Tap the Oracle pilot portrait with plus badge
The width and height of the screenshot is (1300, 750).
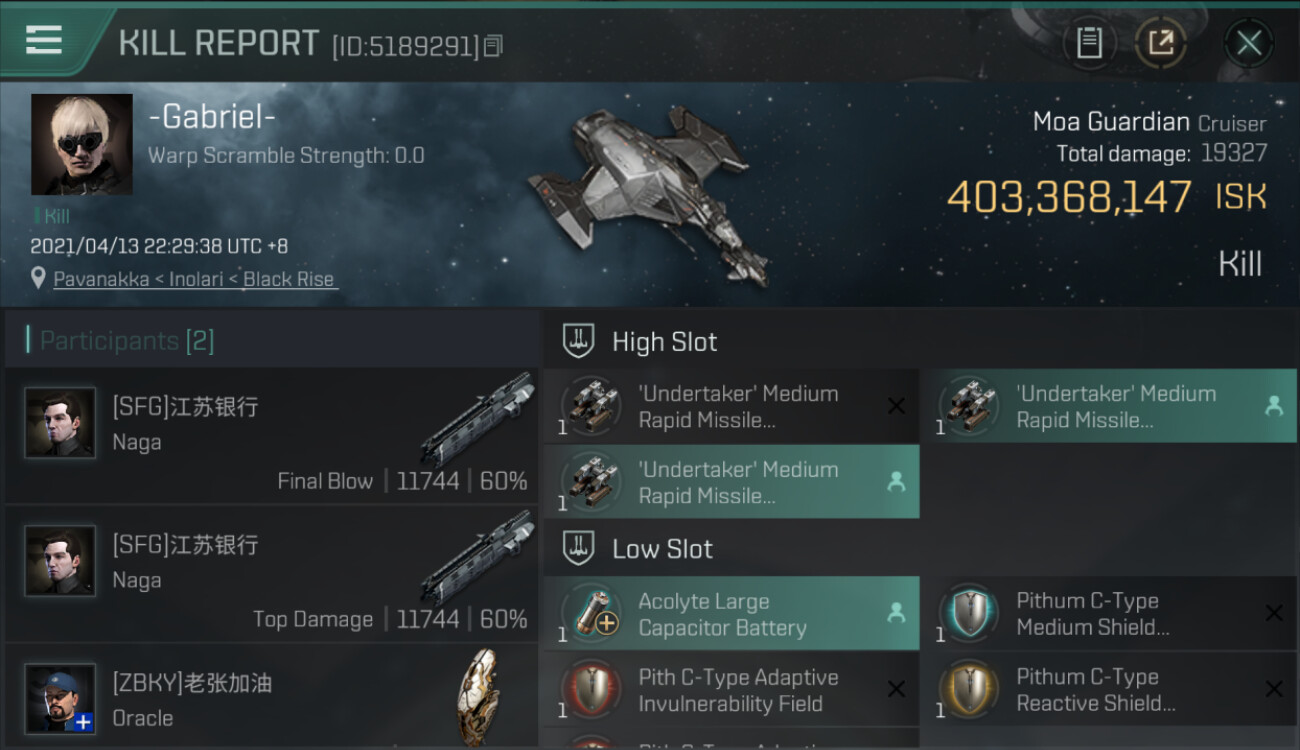click(x=60, y=697)
